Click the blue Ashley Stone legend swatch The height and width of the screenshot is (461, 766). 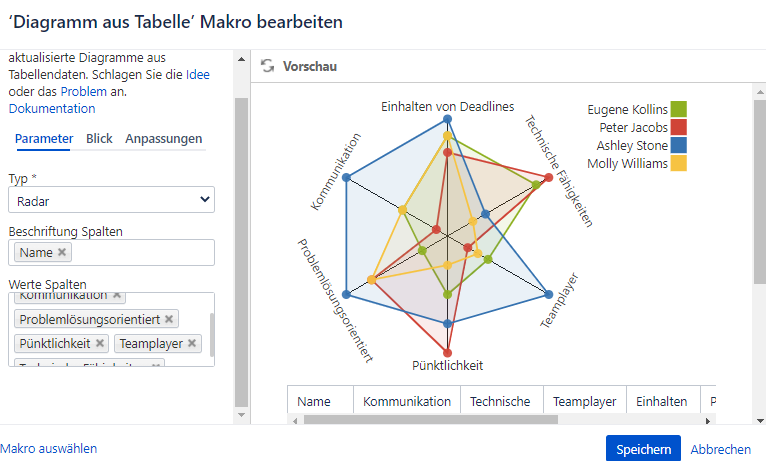tap(679, 145)
